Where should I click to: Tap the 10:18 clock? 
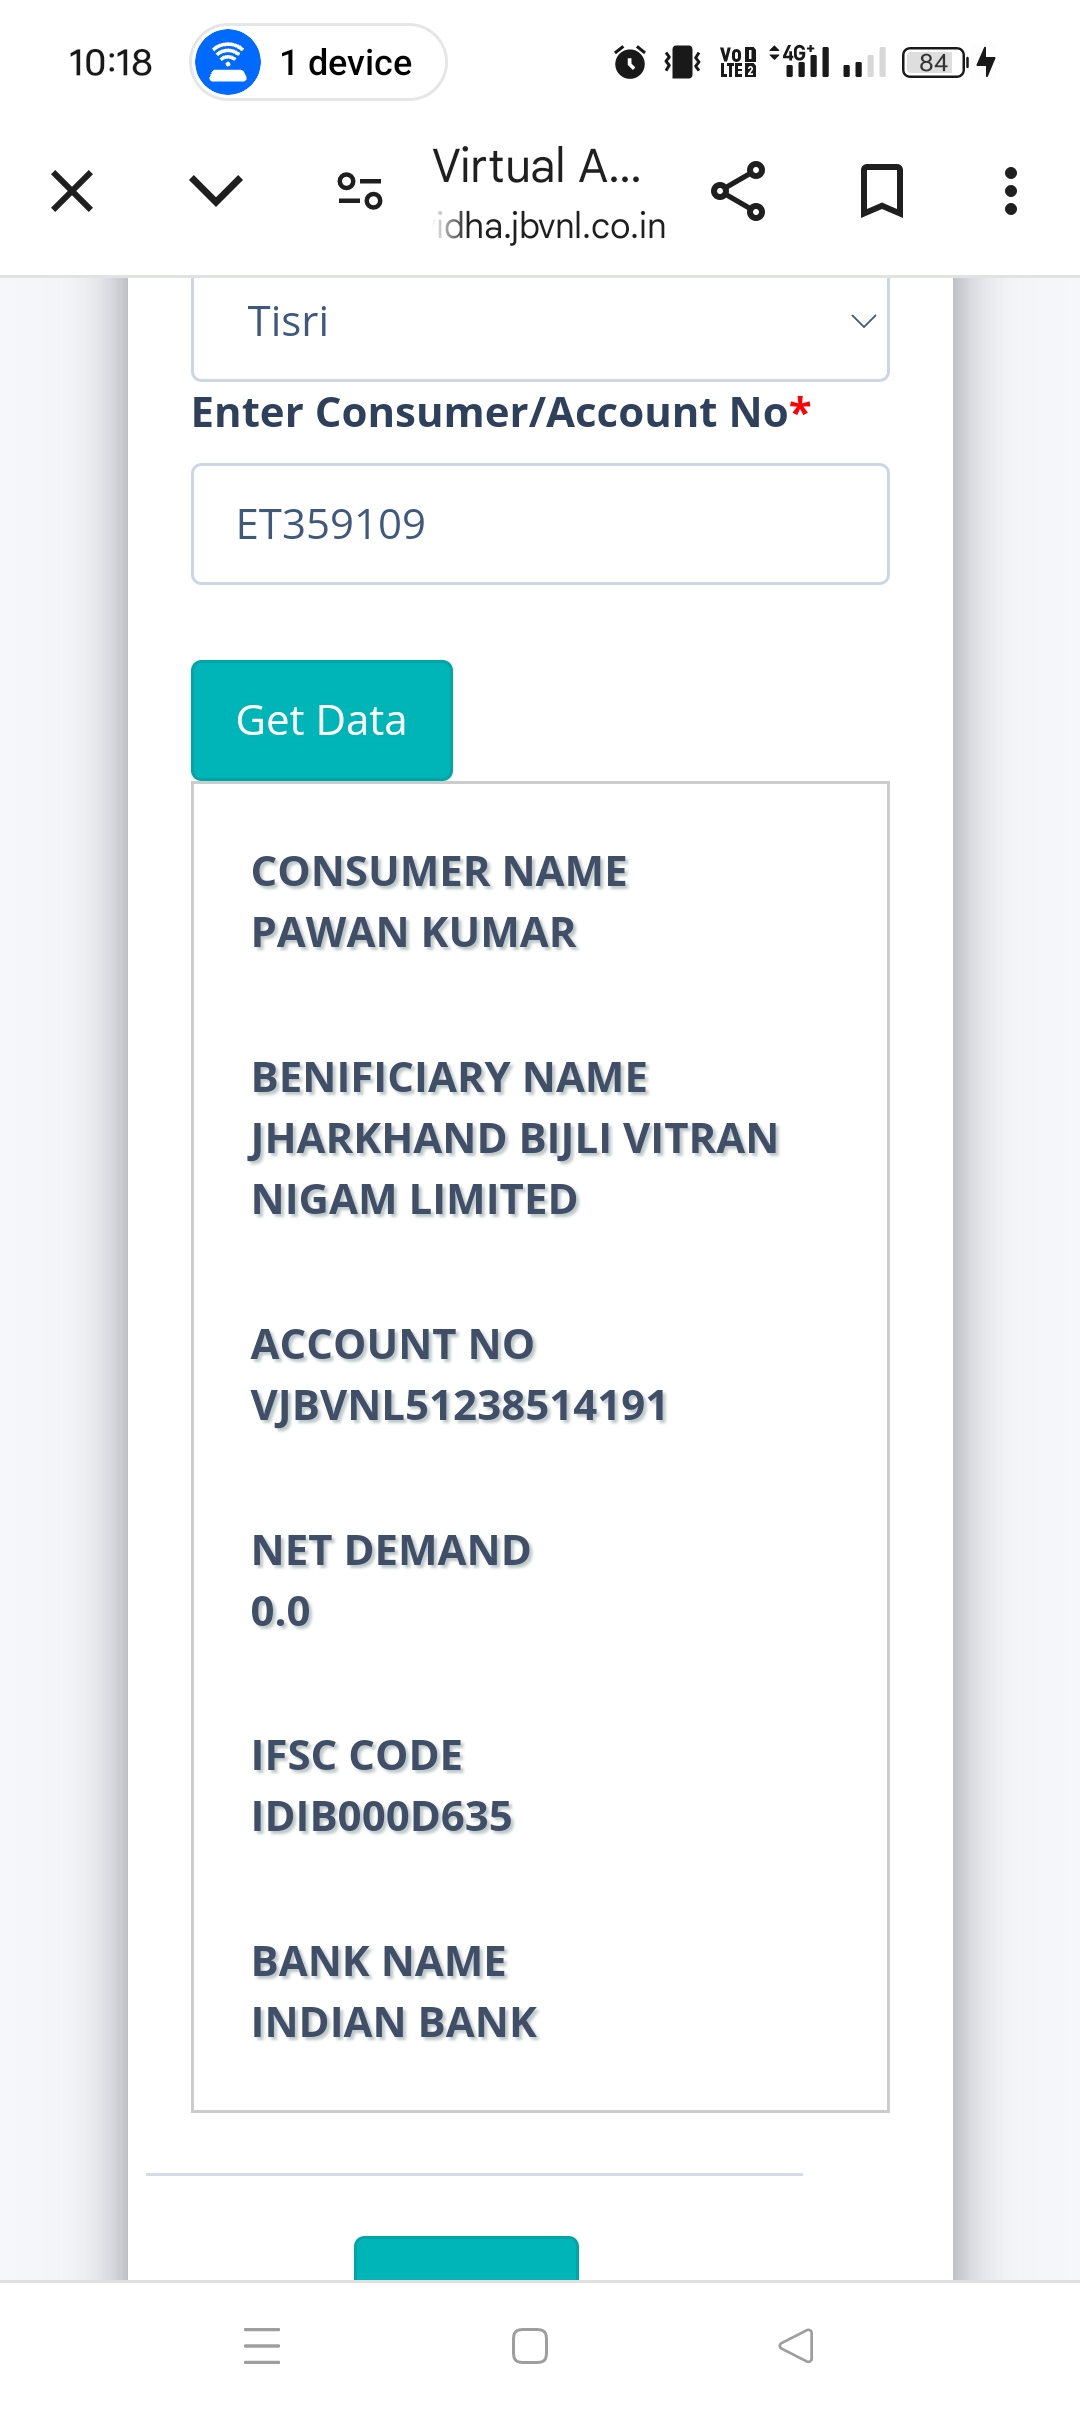110,62
